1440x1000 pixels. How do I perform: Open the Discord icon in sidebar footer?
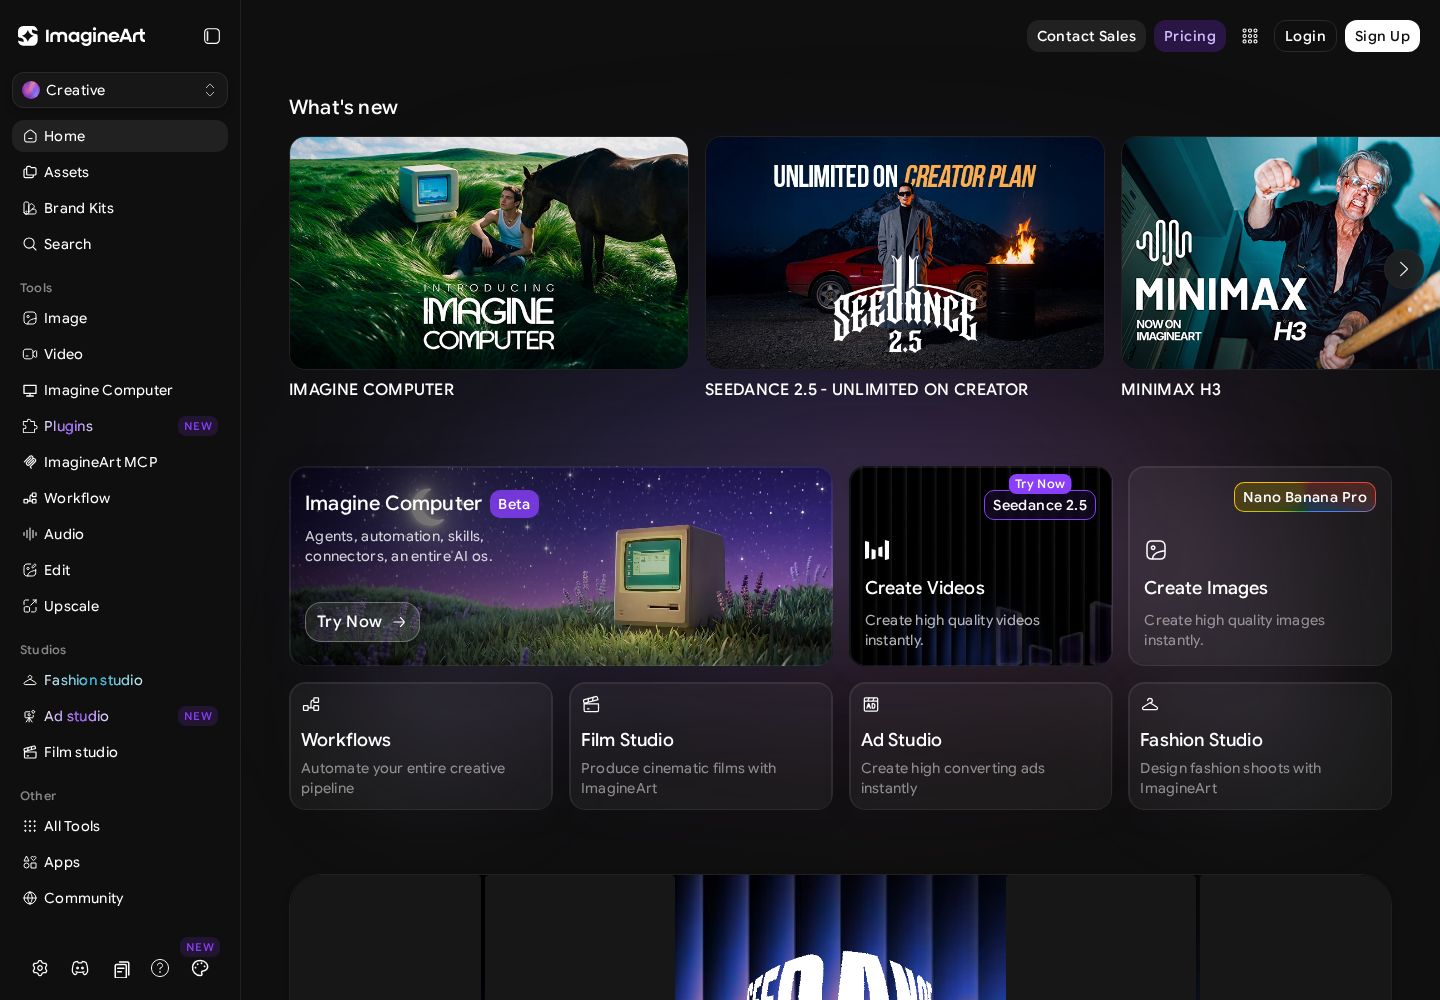[x=80, y=968]
